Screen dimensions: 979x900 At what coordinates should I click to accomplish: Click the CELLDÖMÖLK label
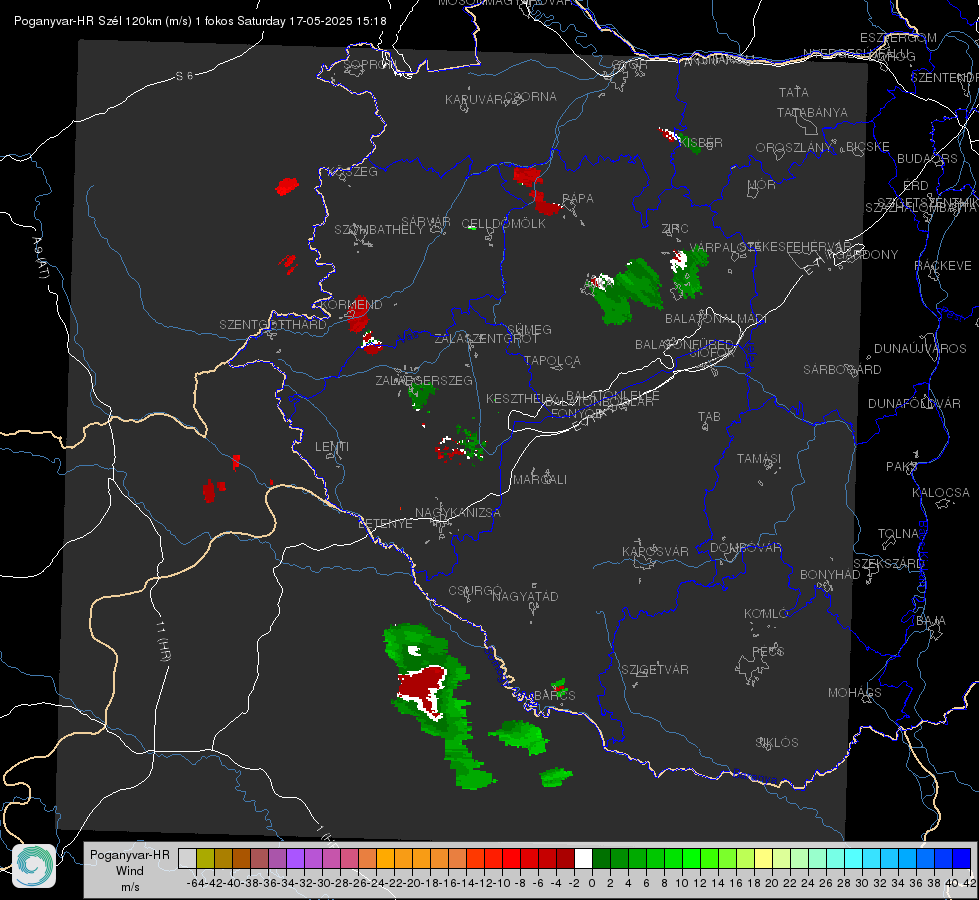pyautogui.click(x=504, y=224)
